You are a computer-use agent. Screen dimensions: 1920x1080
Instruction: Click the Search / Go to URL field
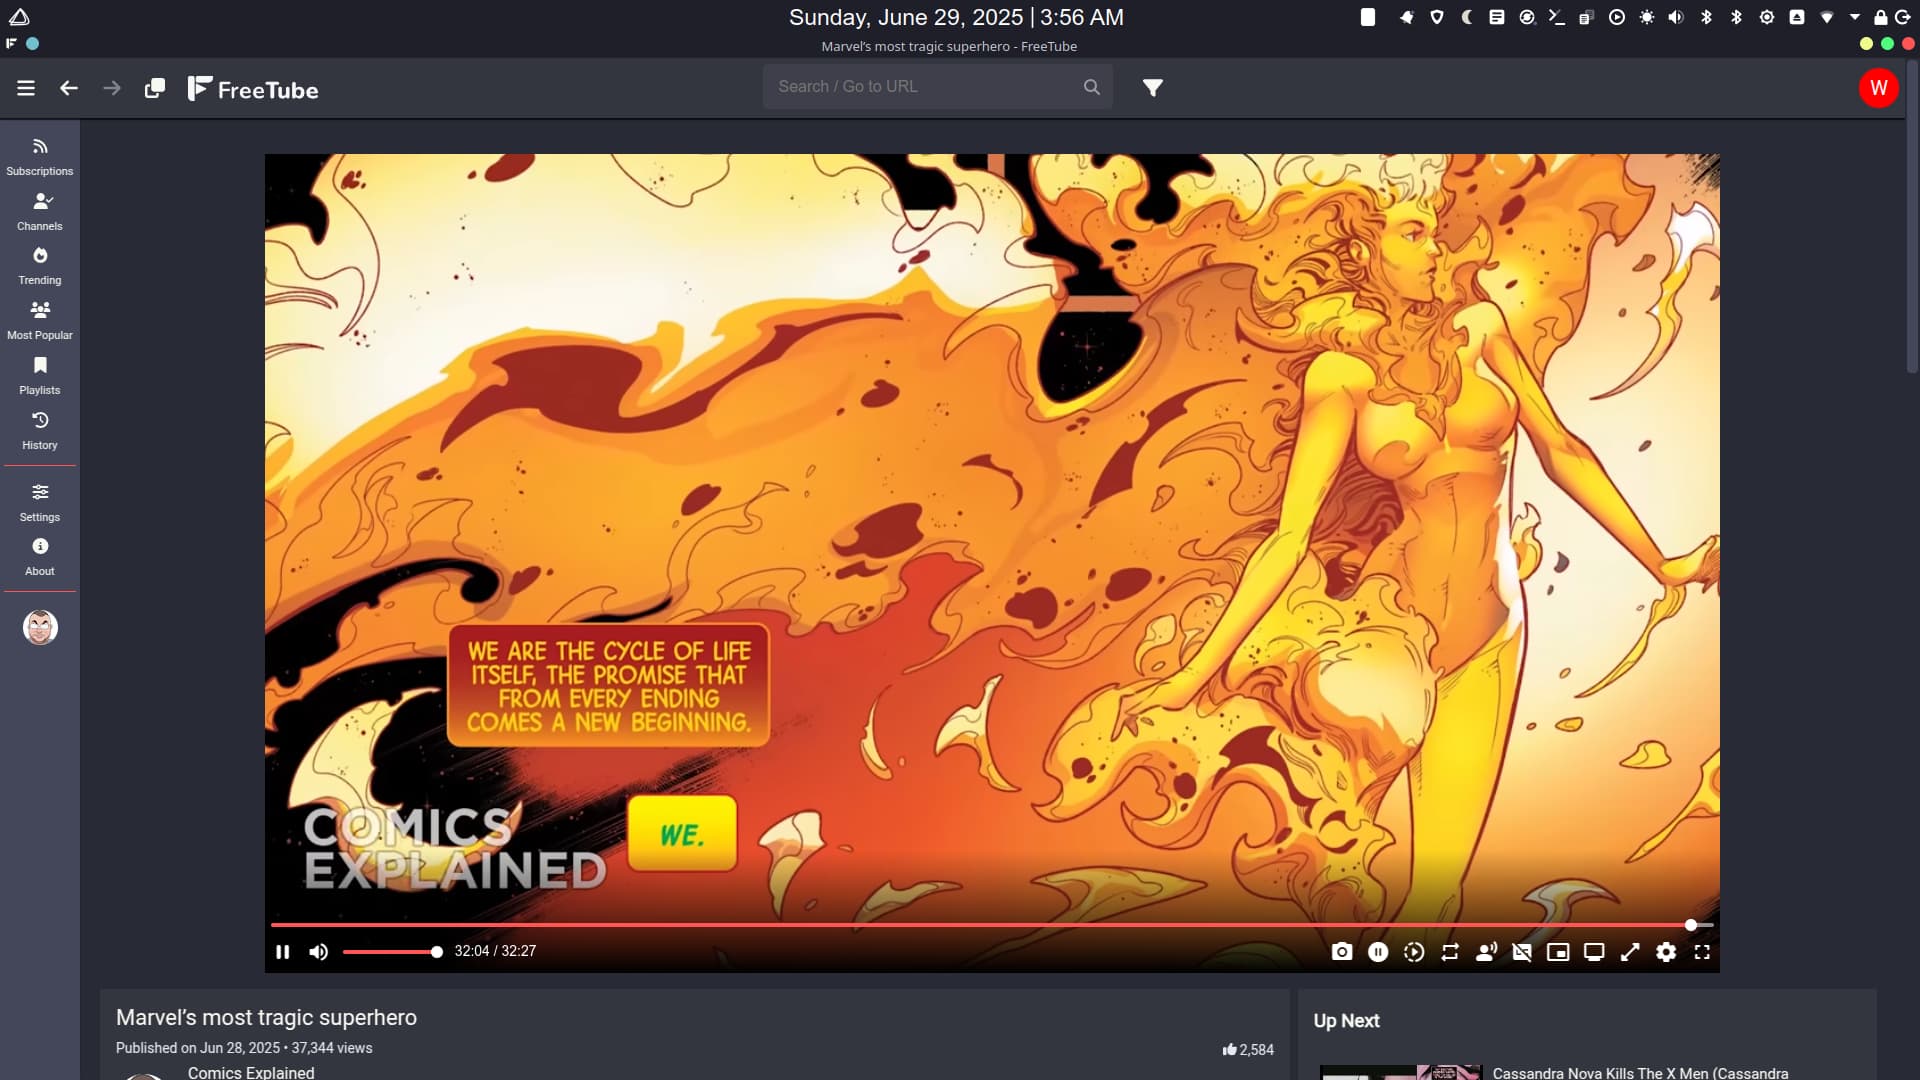[925, 87]
